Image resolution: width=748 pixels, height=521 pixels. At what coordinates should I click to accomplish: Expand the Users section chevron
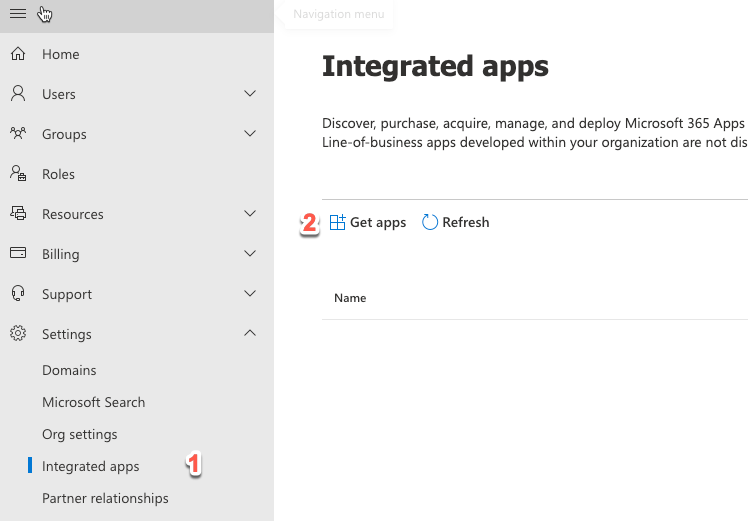pos(250,94)
